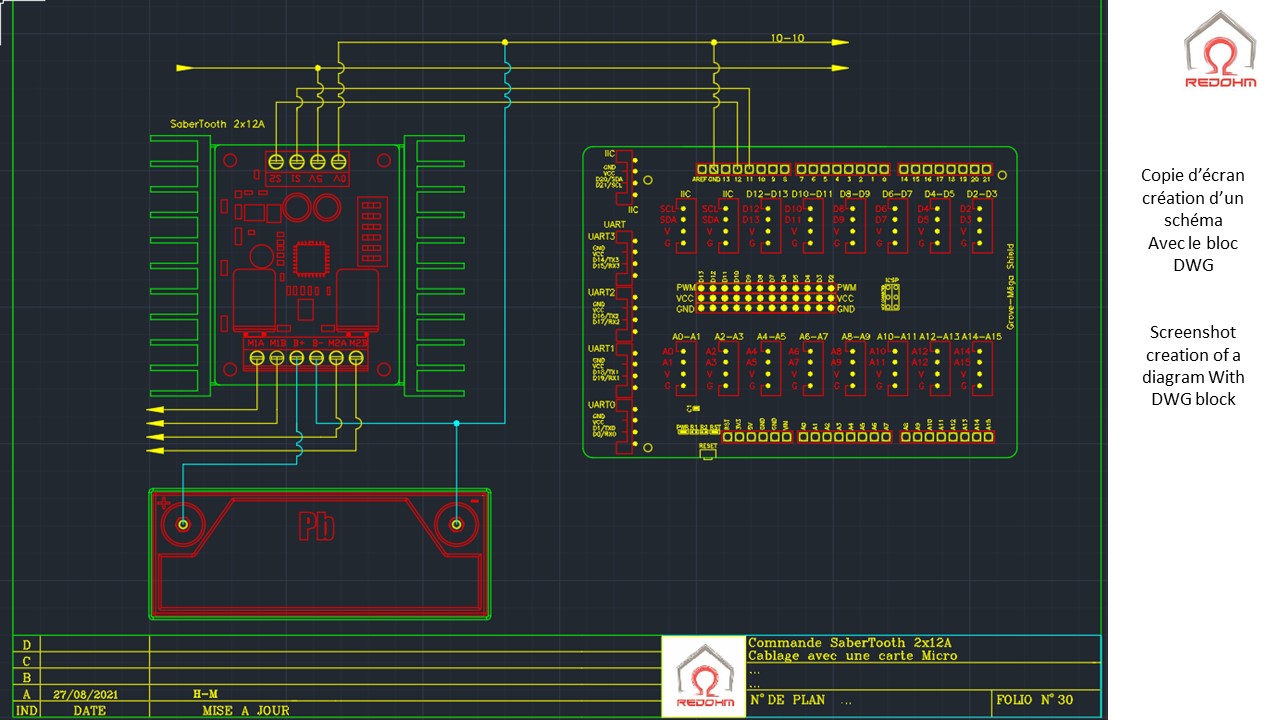
Task: Select the D4-D5 connector heading
Action: pos(939,193)
